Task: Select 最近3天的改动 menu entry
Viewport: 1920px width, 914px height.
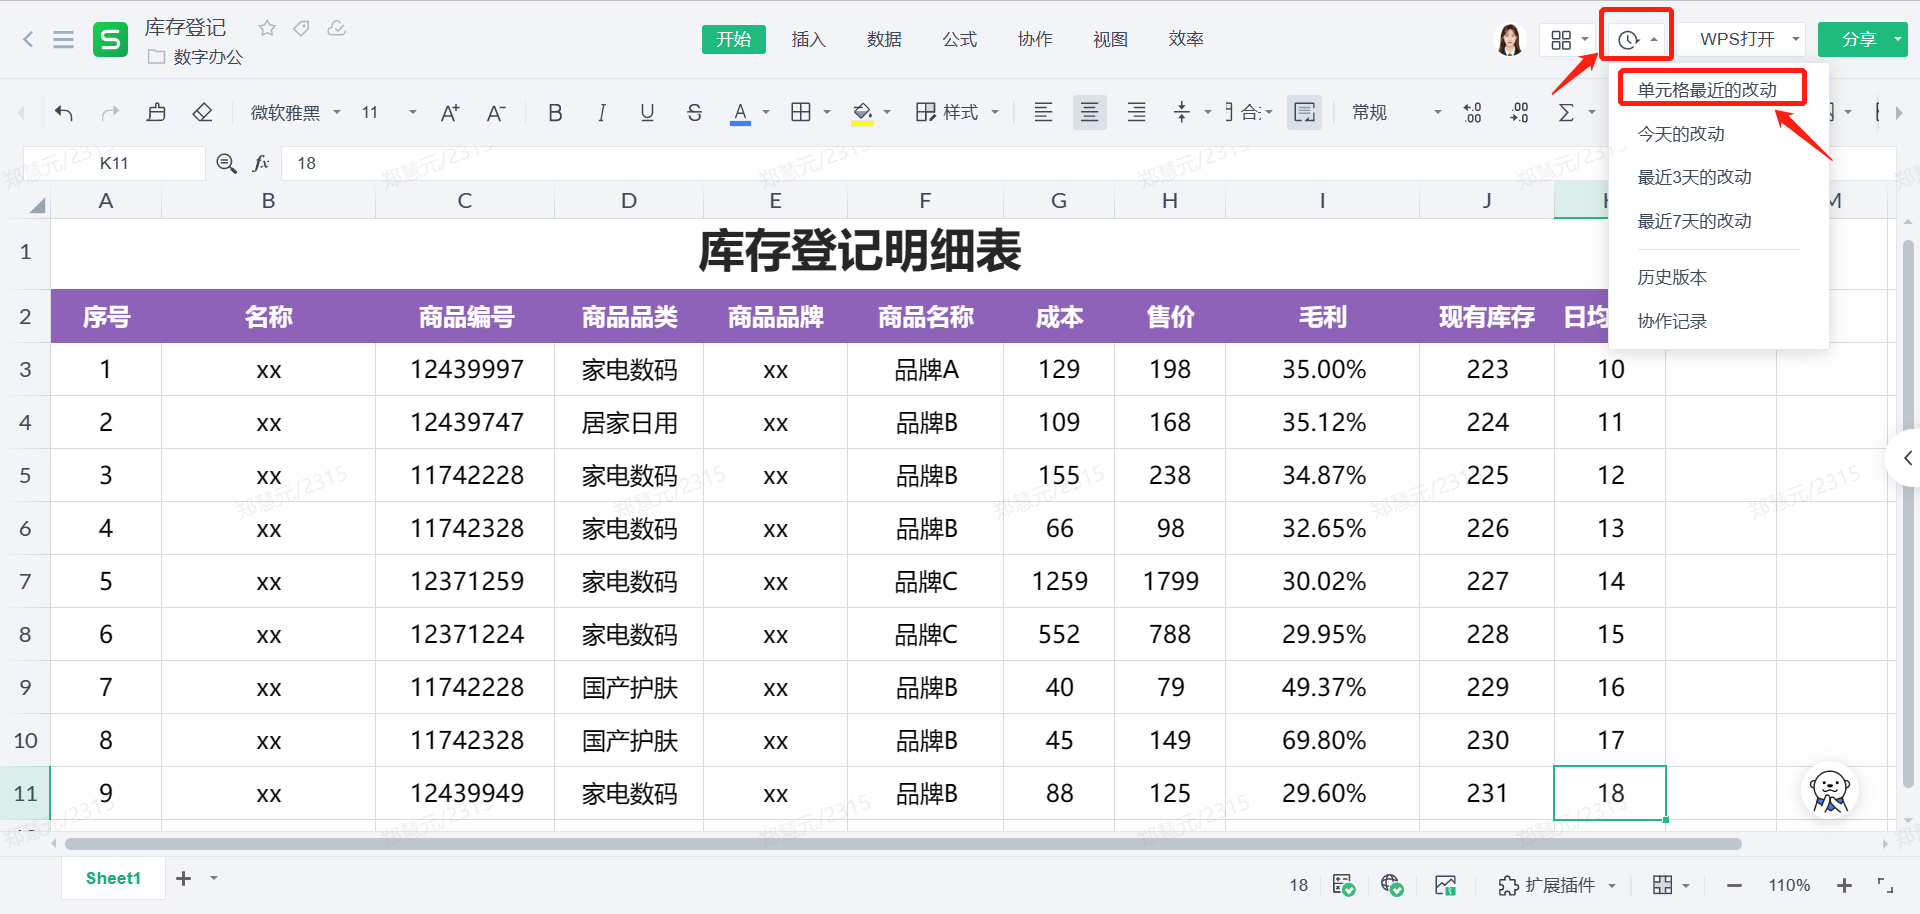Action: (1694, 177)
